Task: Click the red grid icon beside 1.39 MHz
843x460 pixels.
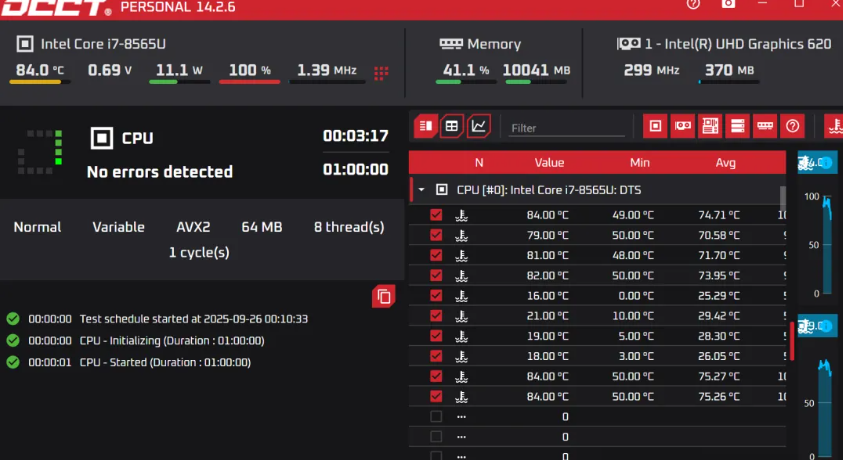Action: [x=381, y=72]
